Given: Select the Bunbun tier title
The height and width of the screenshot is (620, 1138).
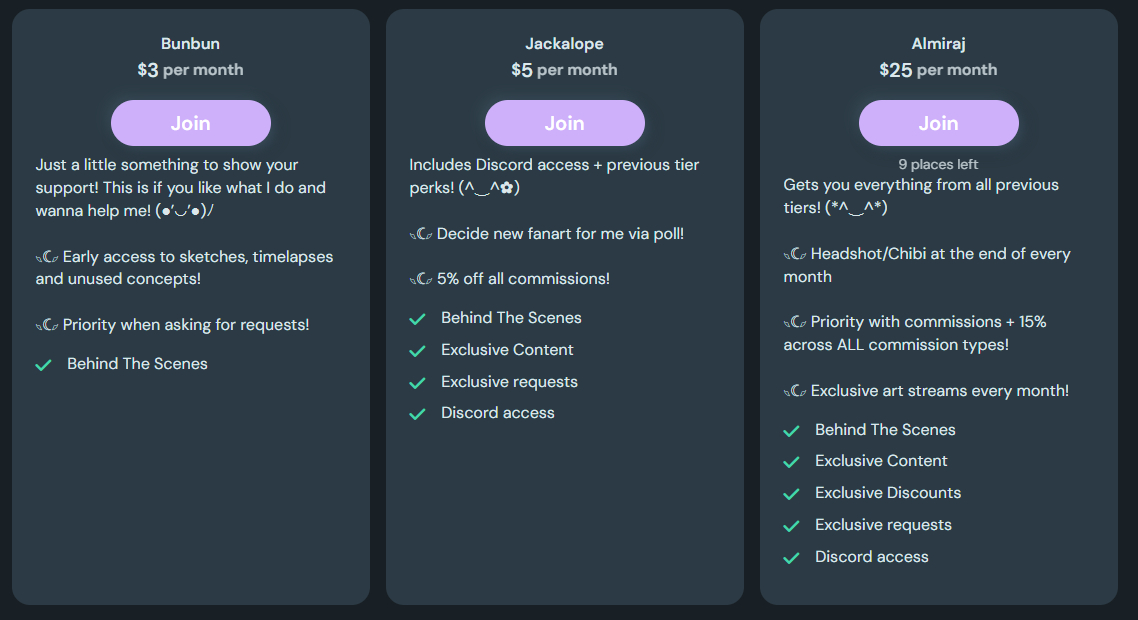Looking at the screenshot, I should click(x=190, y=43).
